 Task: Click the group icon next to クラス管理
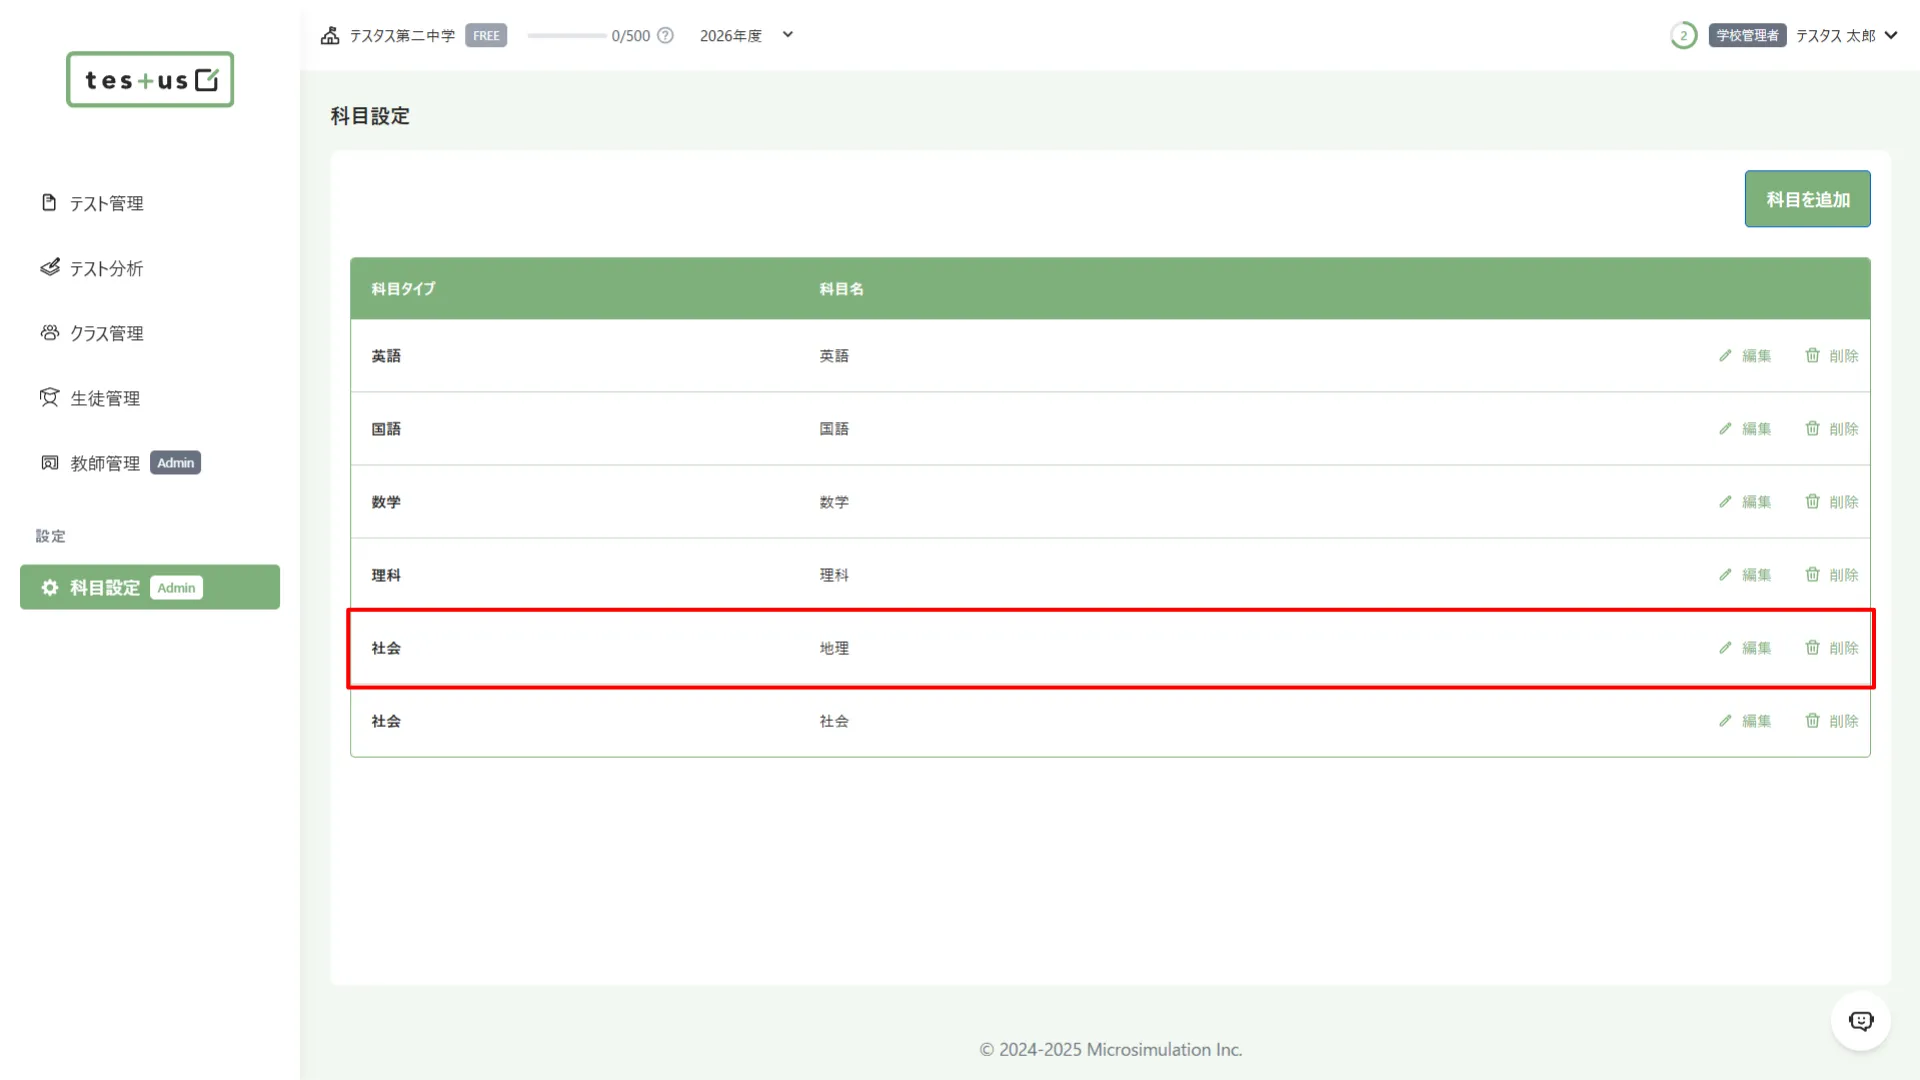point(49,332)
